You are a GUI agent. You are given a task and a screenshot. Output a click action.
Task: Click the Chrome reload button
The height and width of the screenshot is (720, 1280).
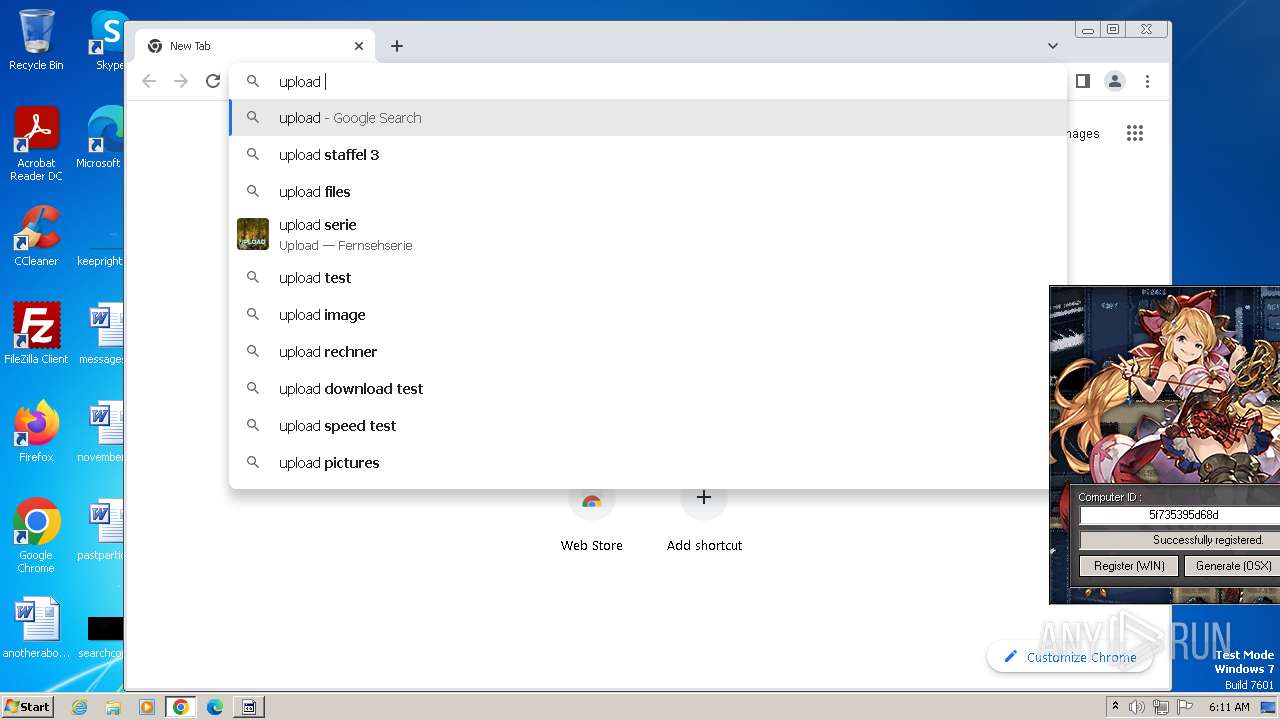[213, 81]
